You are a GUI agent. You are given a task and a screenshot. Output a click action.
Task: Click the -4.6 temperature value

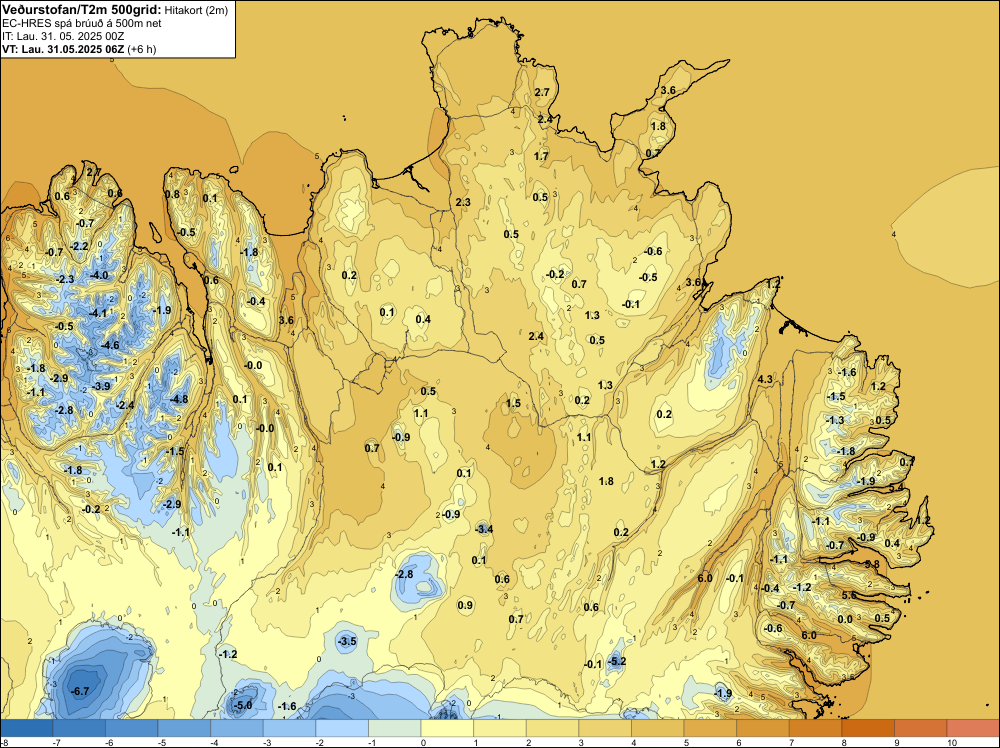[x=110, y=345]
